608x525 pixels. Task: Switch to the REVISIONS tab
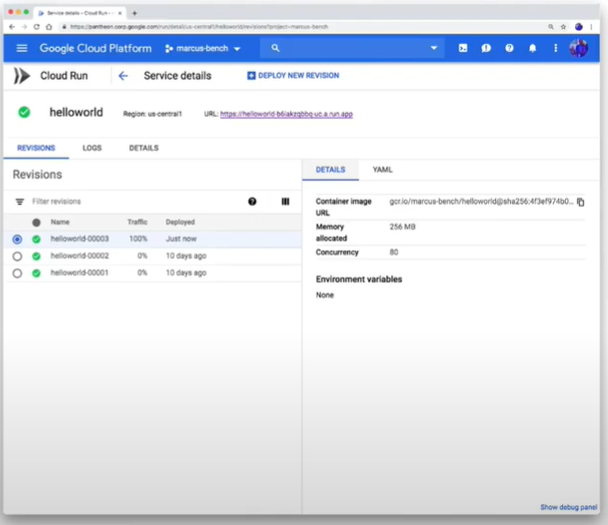click(36, 148)
